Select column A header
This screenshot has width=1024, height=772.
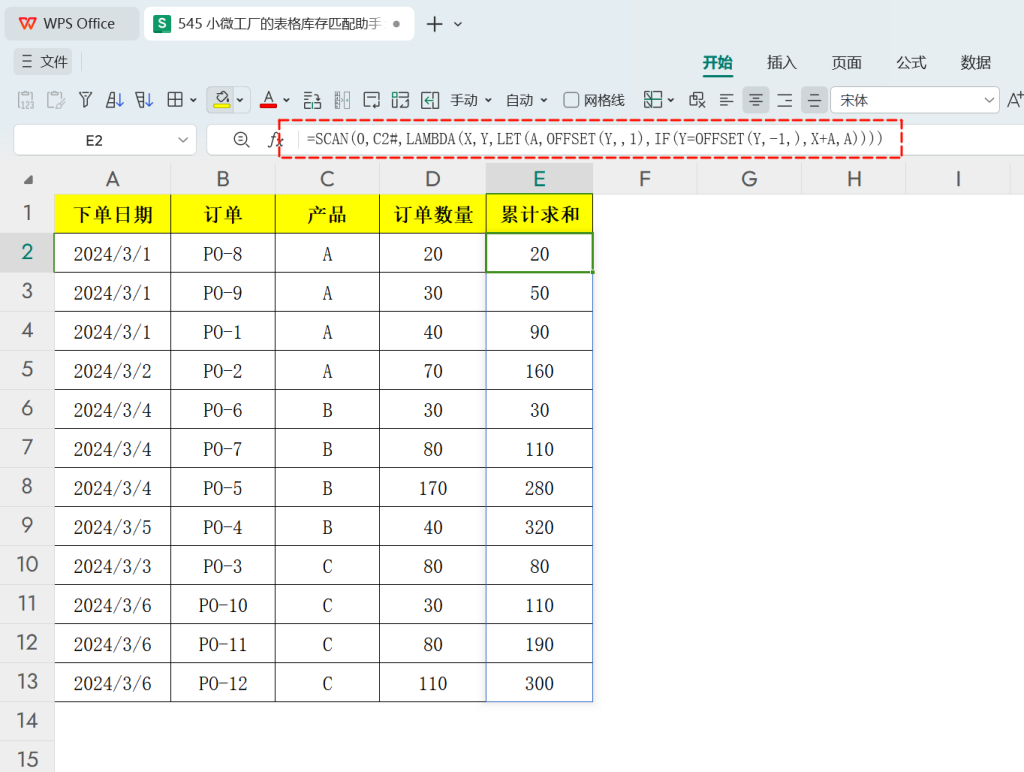click(112, 178)
